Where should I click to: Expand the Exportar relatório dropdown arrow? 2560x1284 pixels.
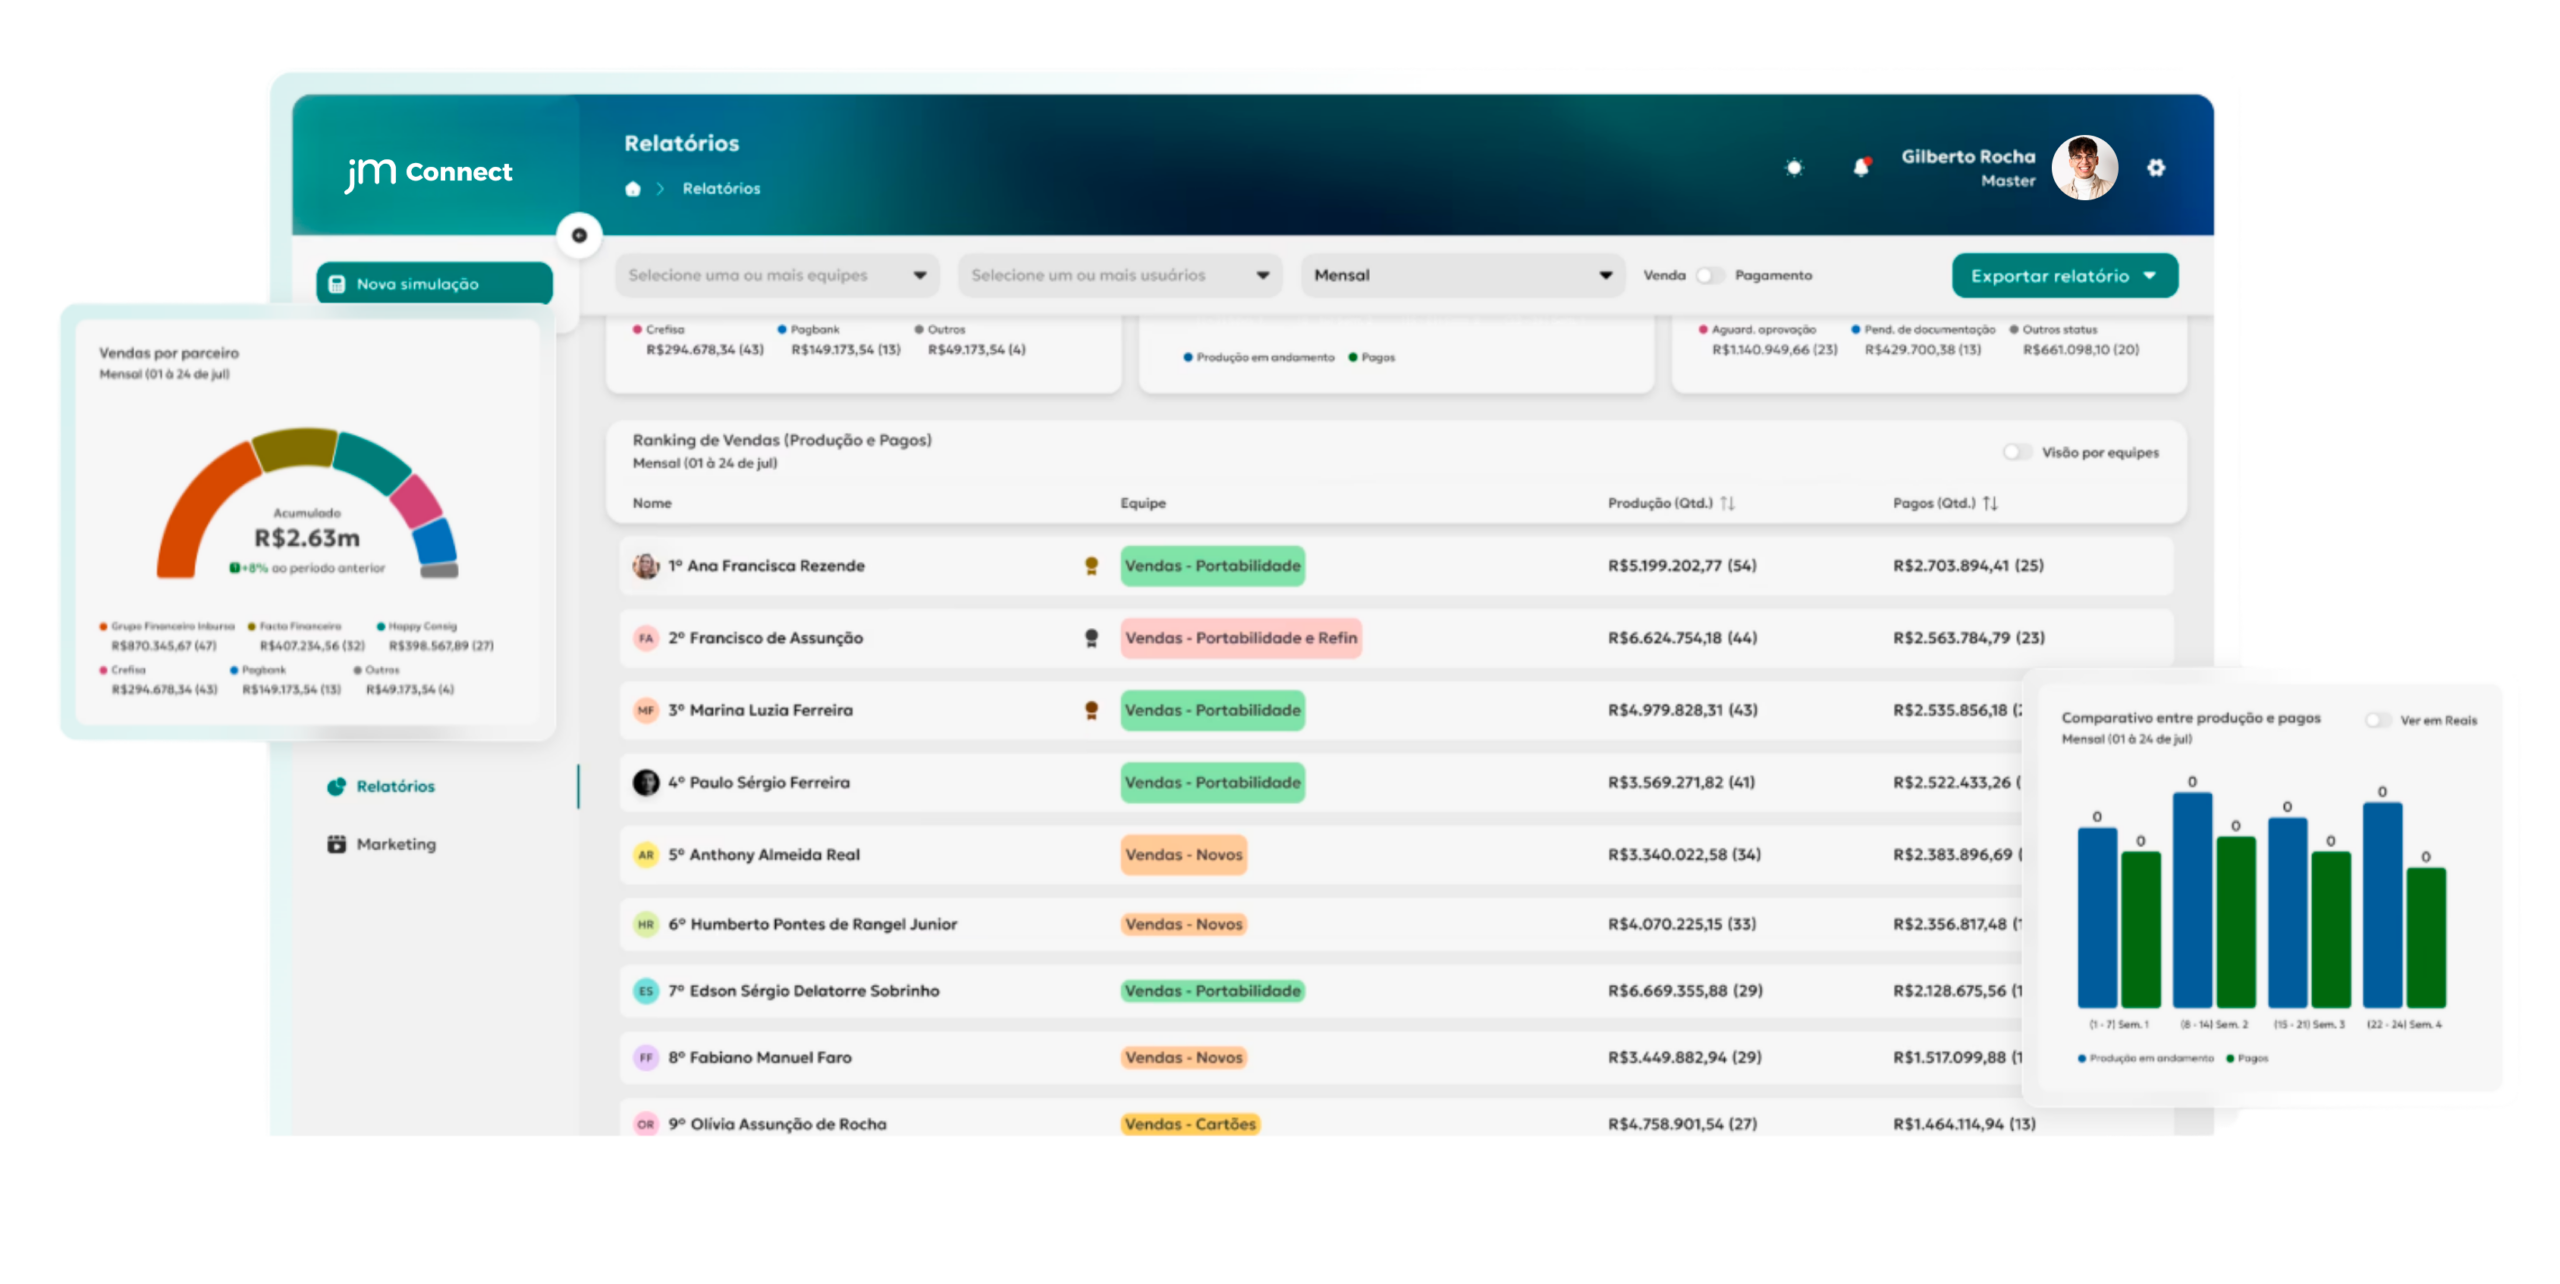(2149, 275)
